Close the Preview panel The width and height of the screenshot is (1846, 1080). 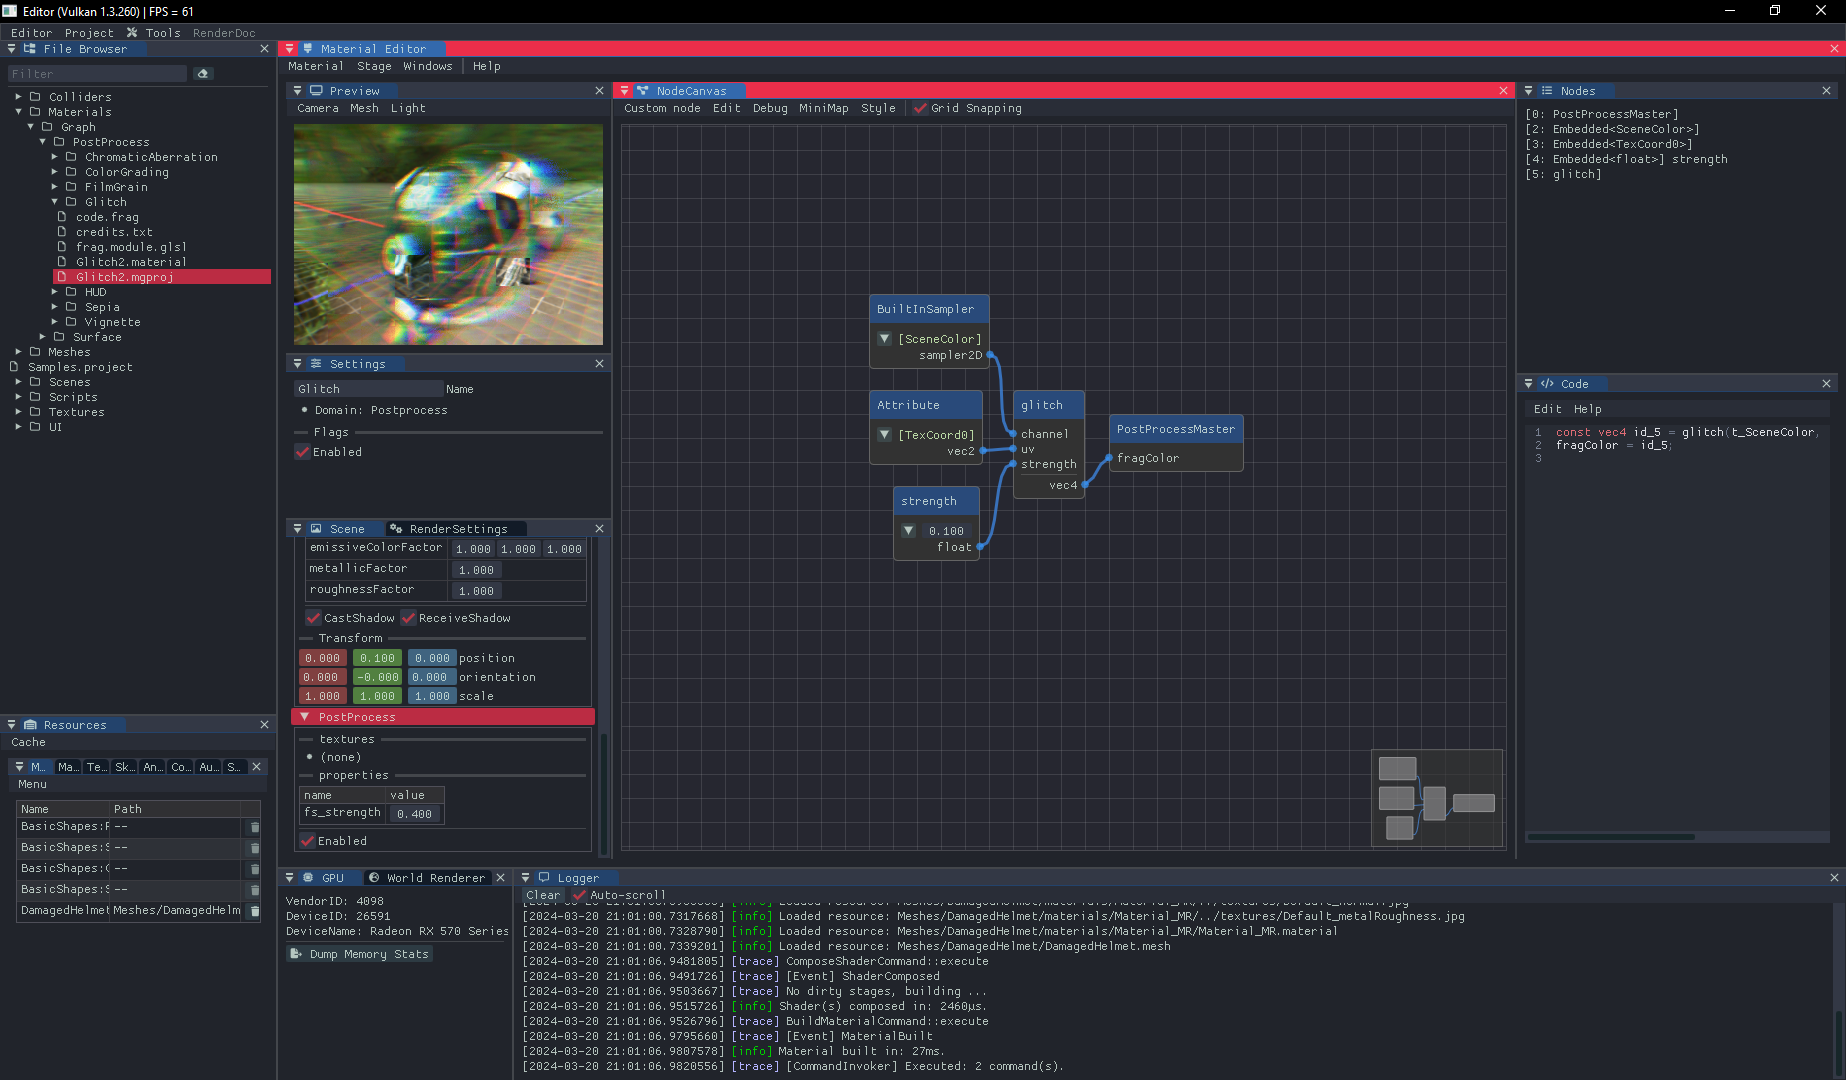(599, 91)
